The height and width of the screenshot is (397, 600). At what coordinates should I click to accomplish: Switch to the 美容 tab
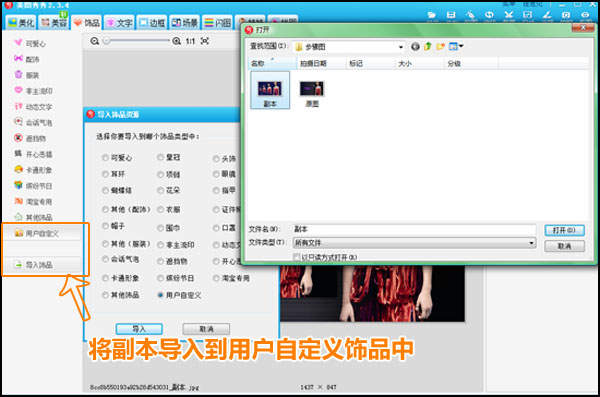(54, 23)
